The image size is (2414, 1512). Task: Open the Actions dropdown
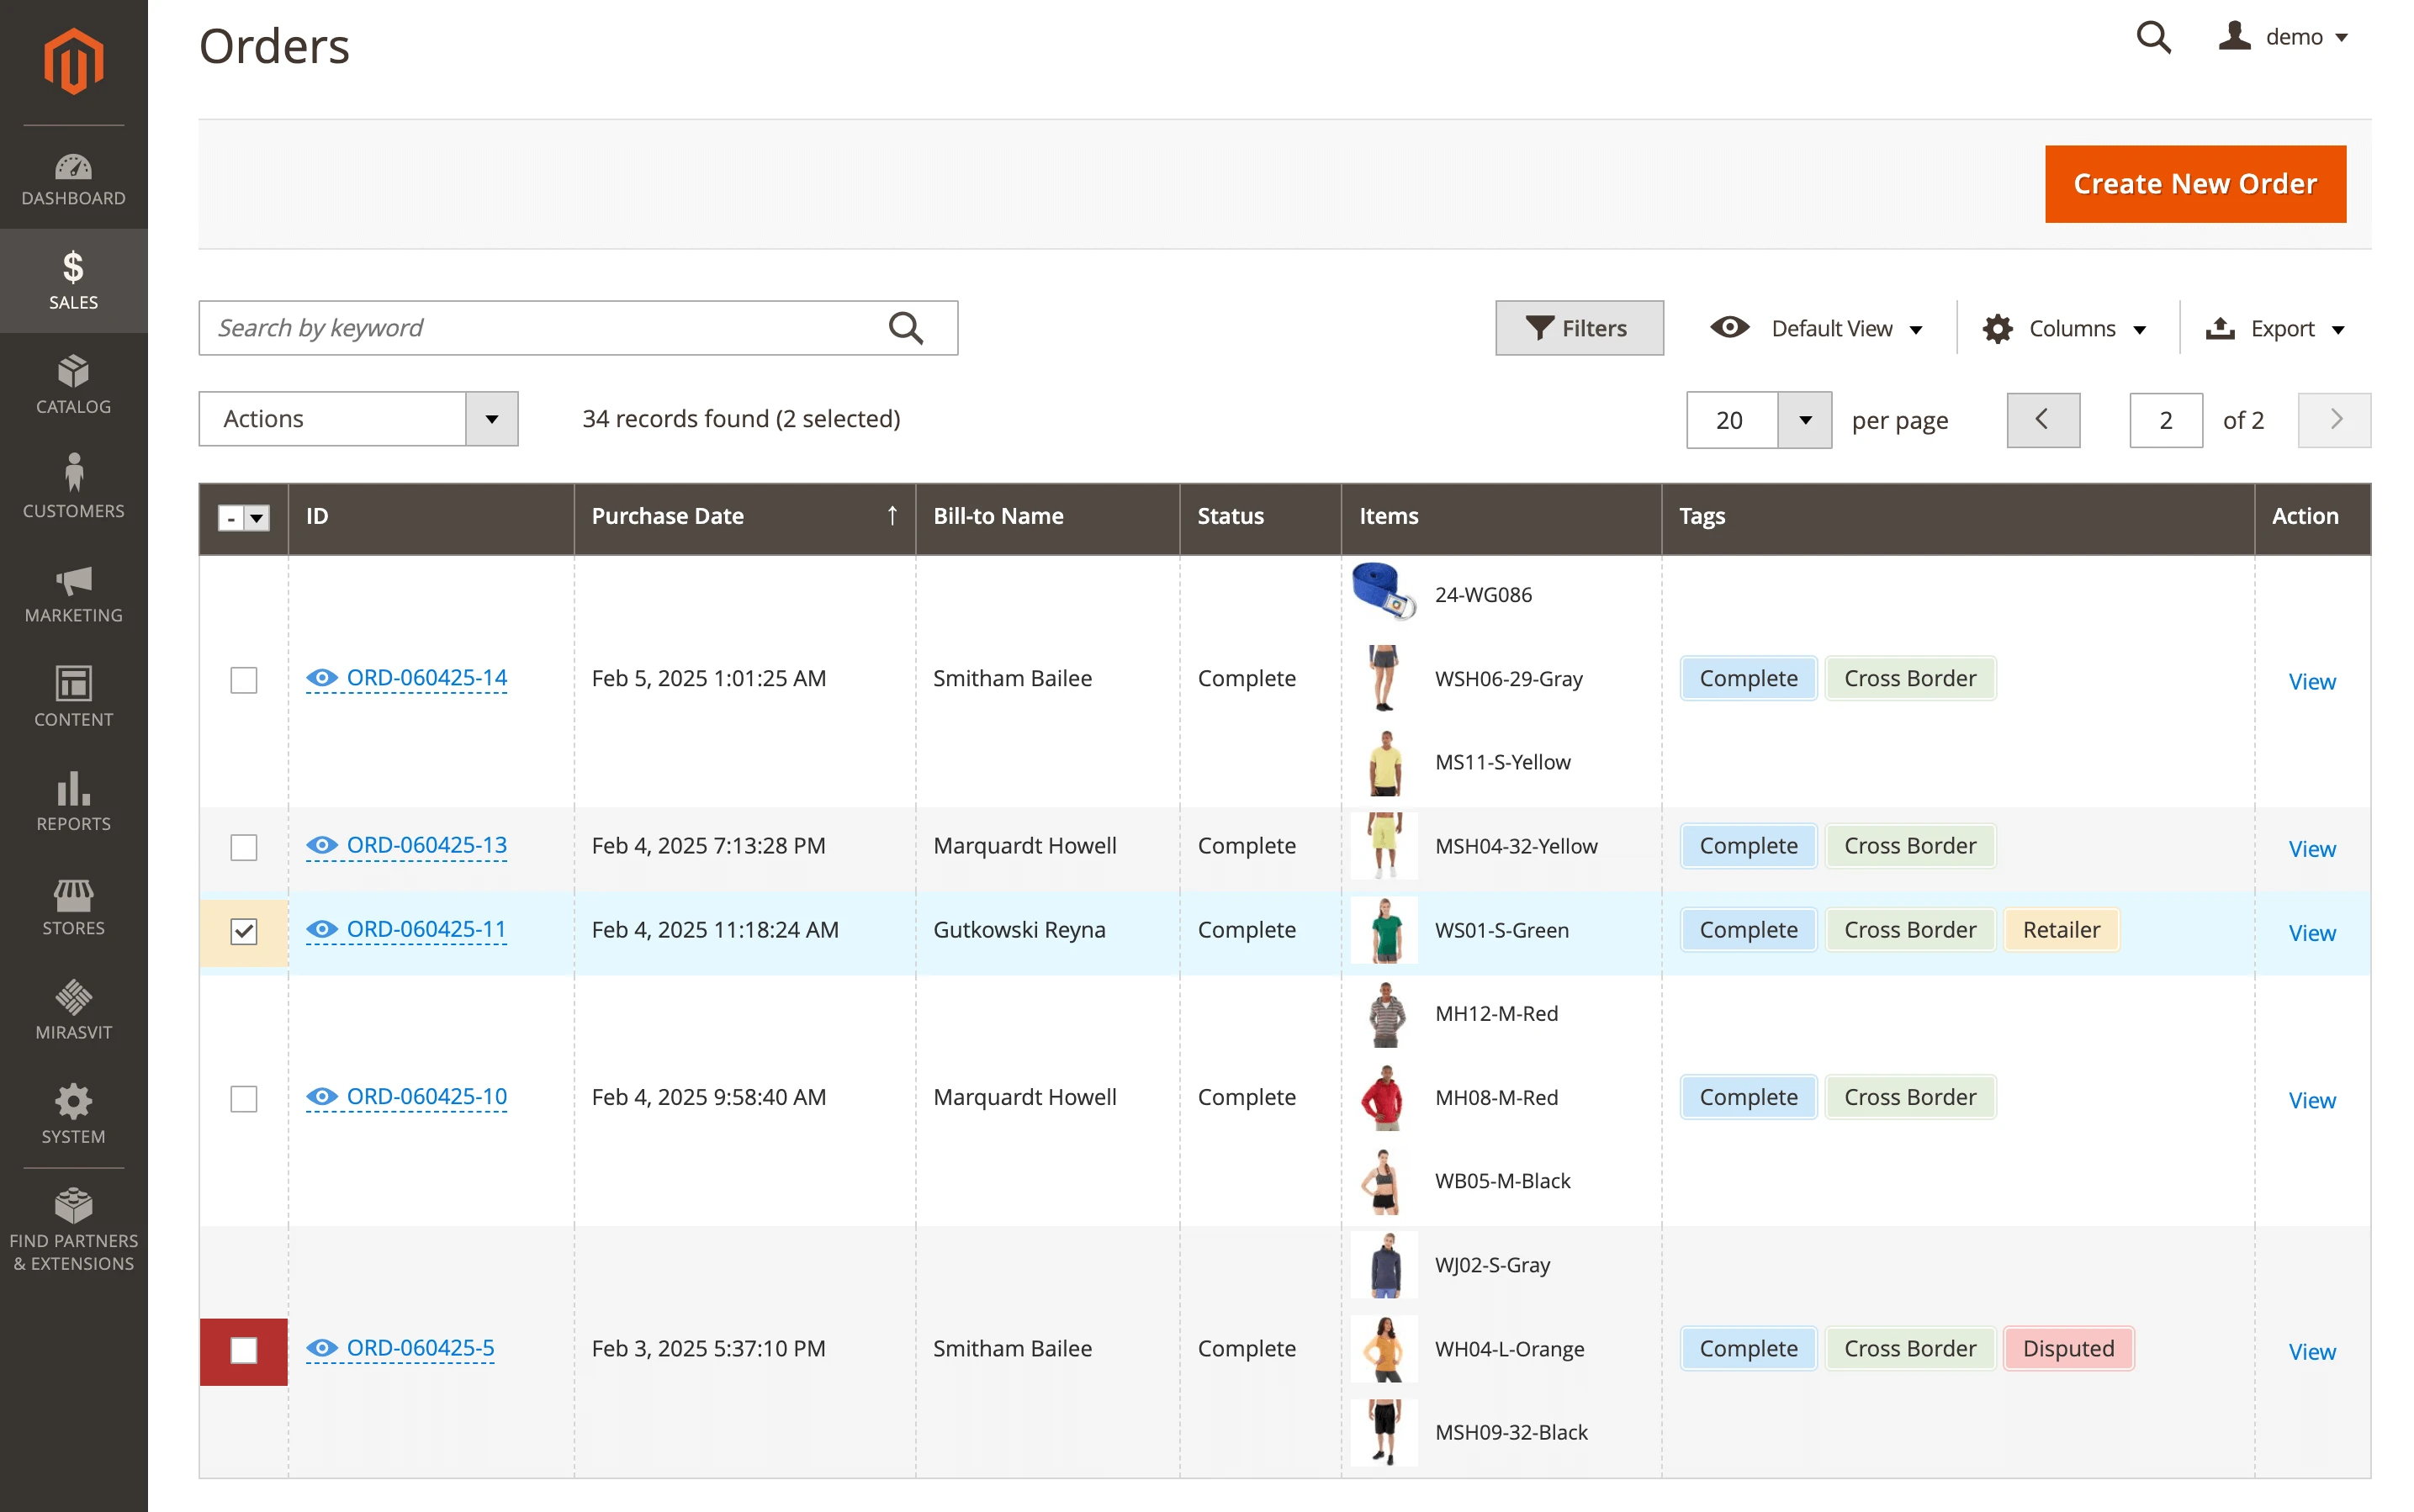click(x=358, y=419)
